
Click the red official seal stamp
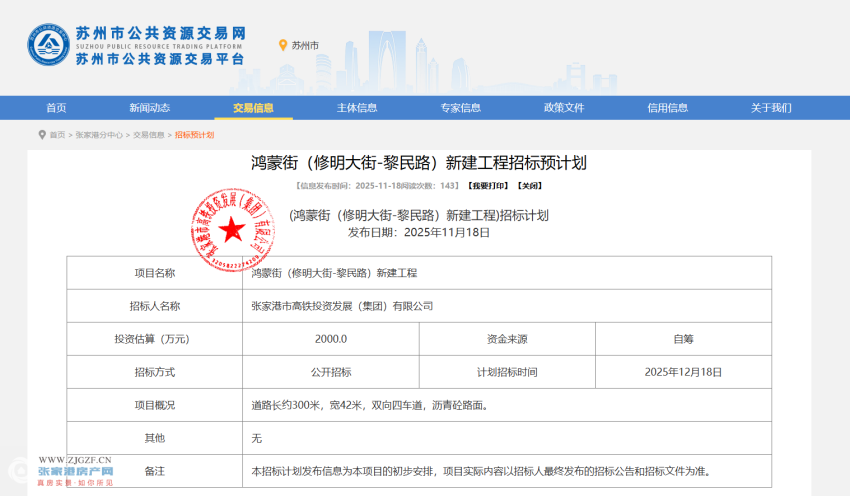click(233, 228)
